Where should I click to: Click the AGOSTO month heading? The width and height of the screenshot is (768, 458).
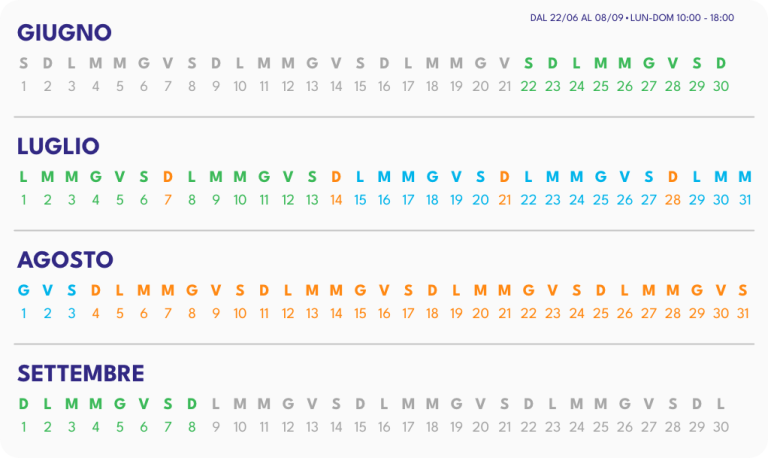65,260
